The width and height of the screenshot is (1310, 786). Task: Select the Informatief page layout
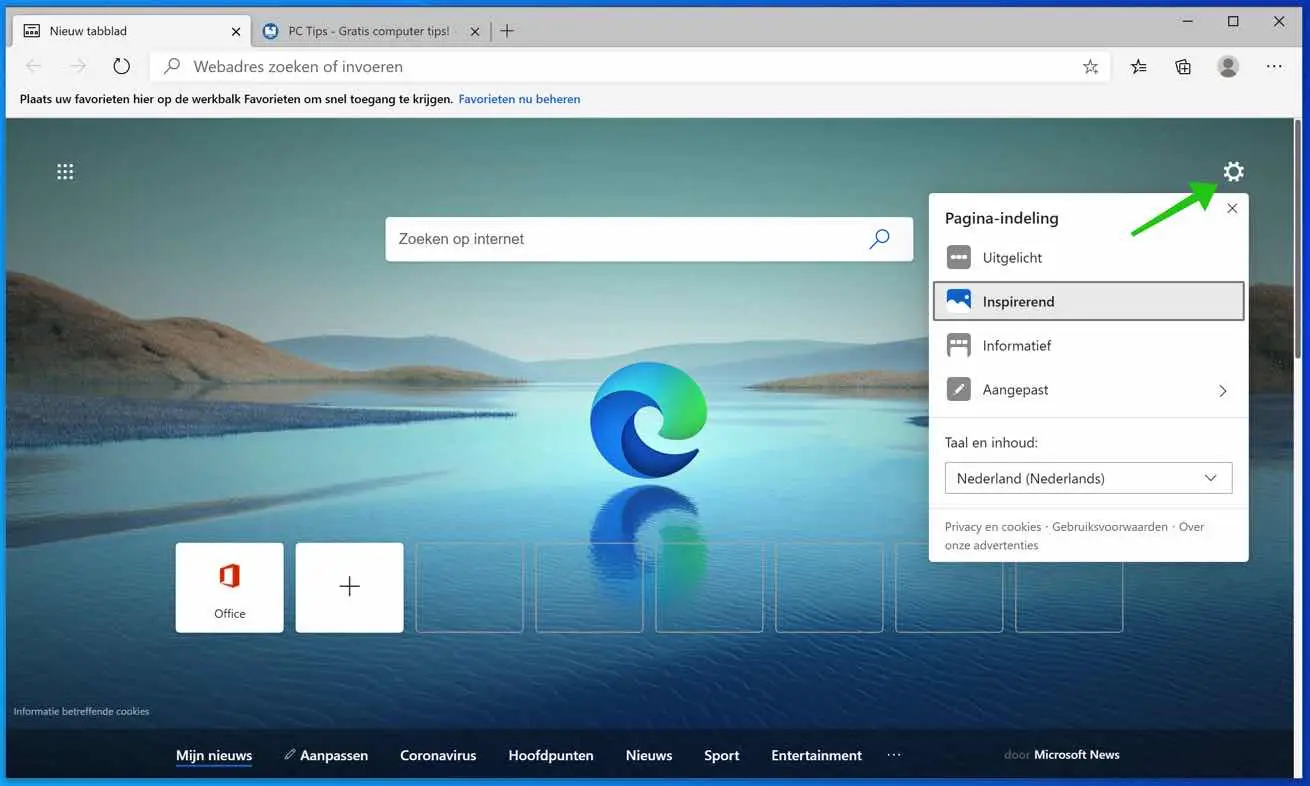point(1088,345)
